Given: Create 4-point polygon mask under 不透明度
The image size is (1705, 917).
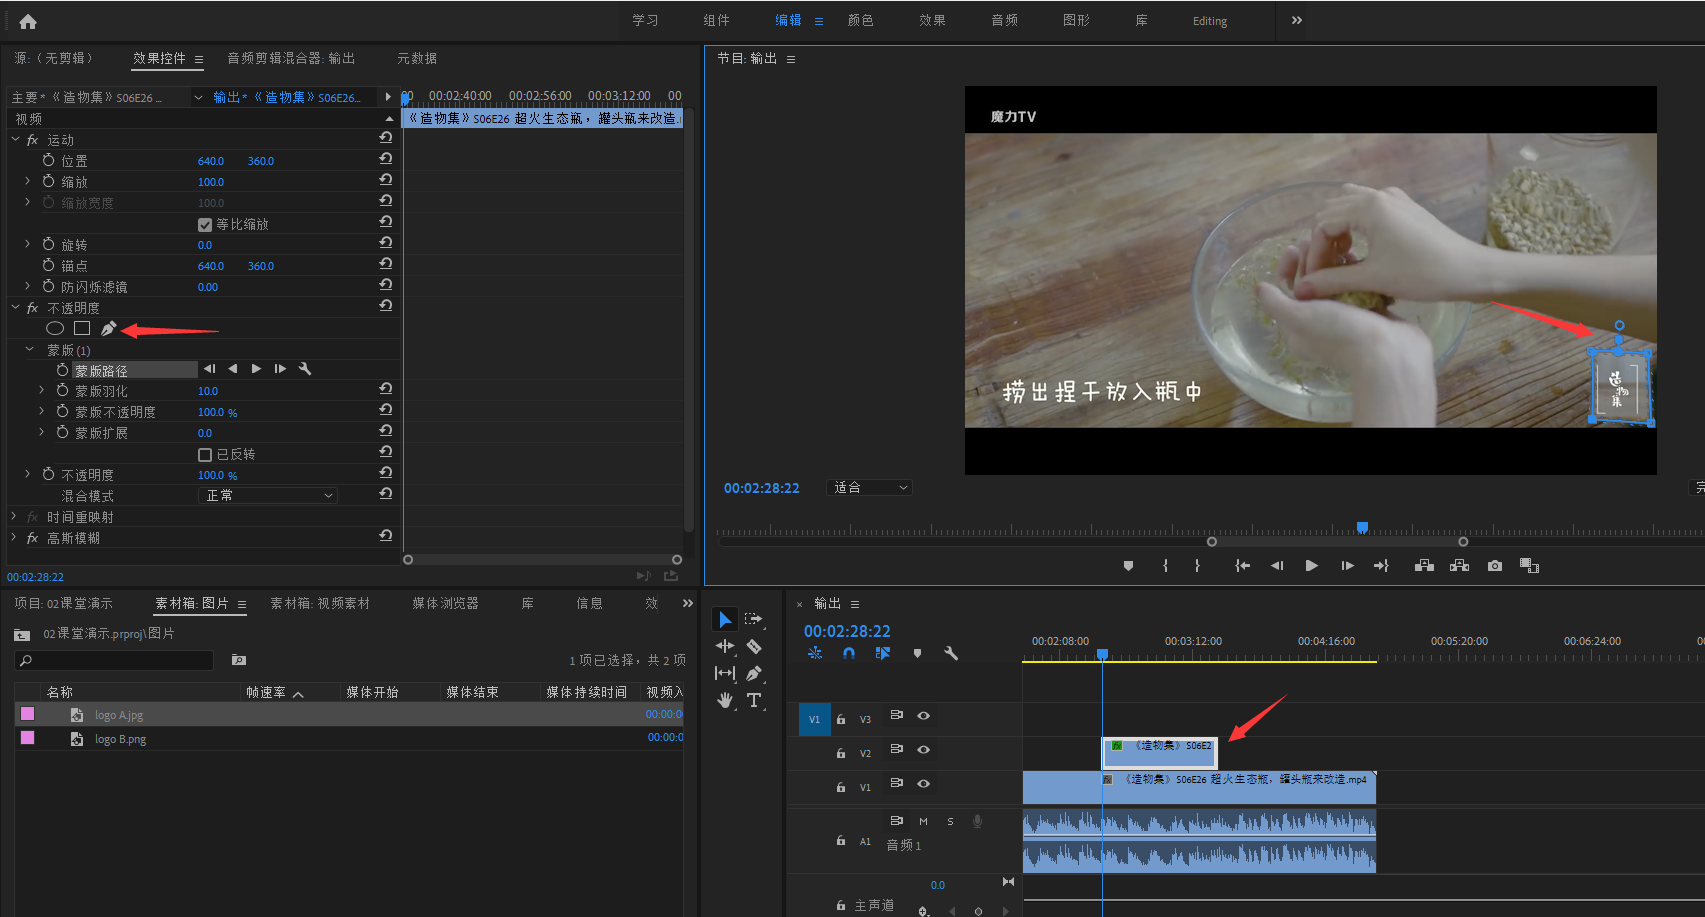Looking at the screenshot, I should pos(82,328).
